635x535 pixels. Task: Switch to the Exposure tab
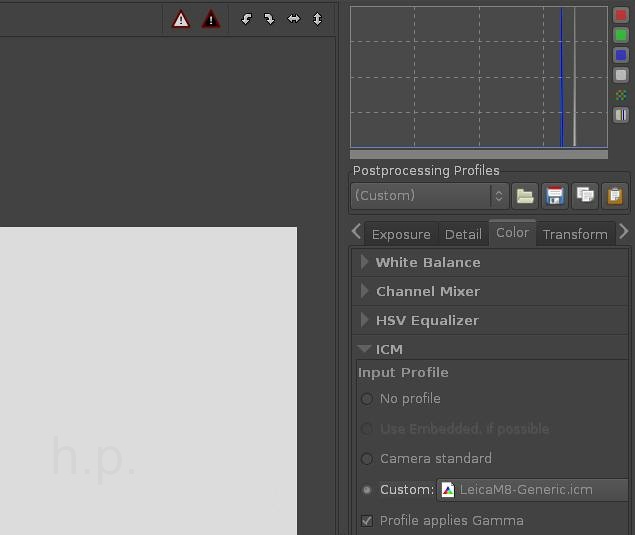(x=401, y=234)
